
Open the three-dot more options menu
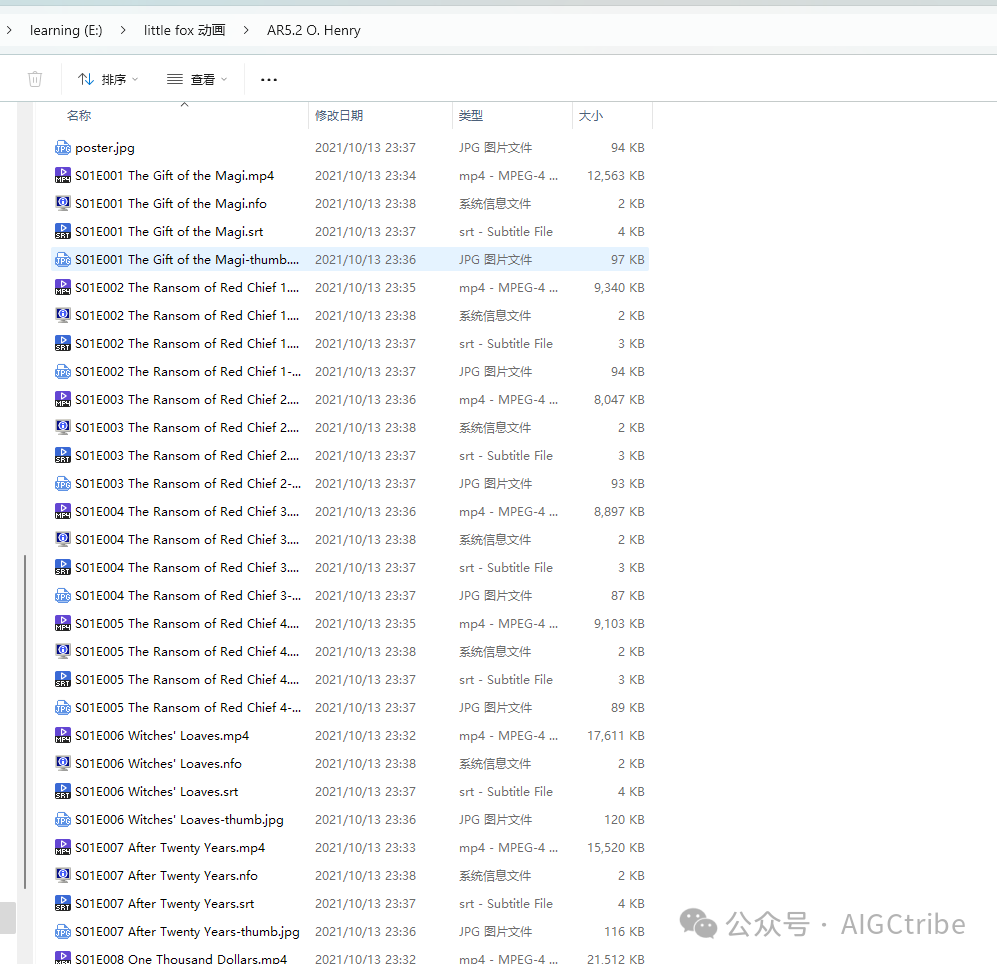[269, 79]
